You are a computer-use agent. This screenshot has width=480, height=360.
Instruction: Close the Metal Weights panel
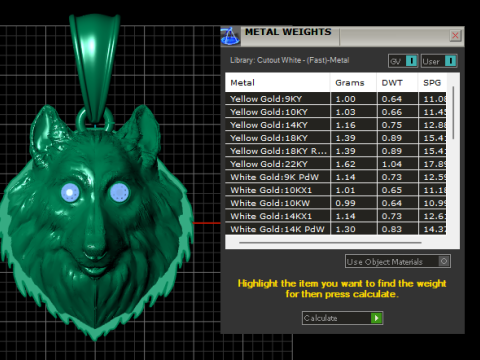pyautogui.click(x=455, y=35)
